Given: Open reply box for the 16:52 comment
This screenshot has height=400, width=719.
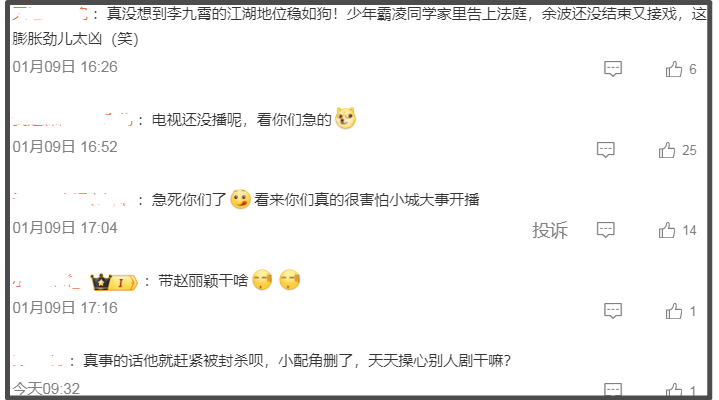Looking at the screenshot, I should (606, 150).
